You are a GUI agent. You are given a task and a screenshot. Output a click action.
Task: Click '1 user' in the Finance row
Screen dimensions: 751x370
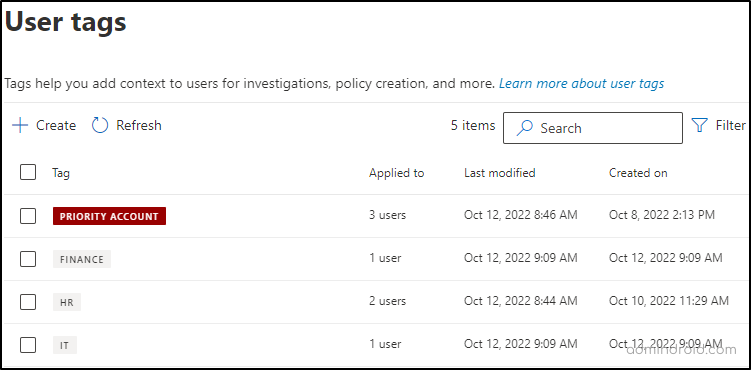click(x=385, y=258)
